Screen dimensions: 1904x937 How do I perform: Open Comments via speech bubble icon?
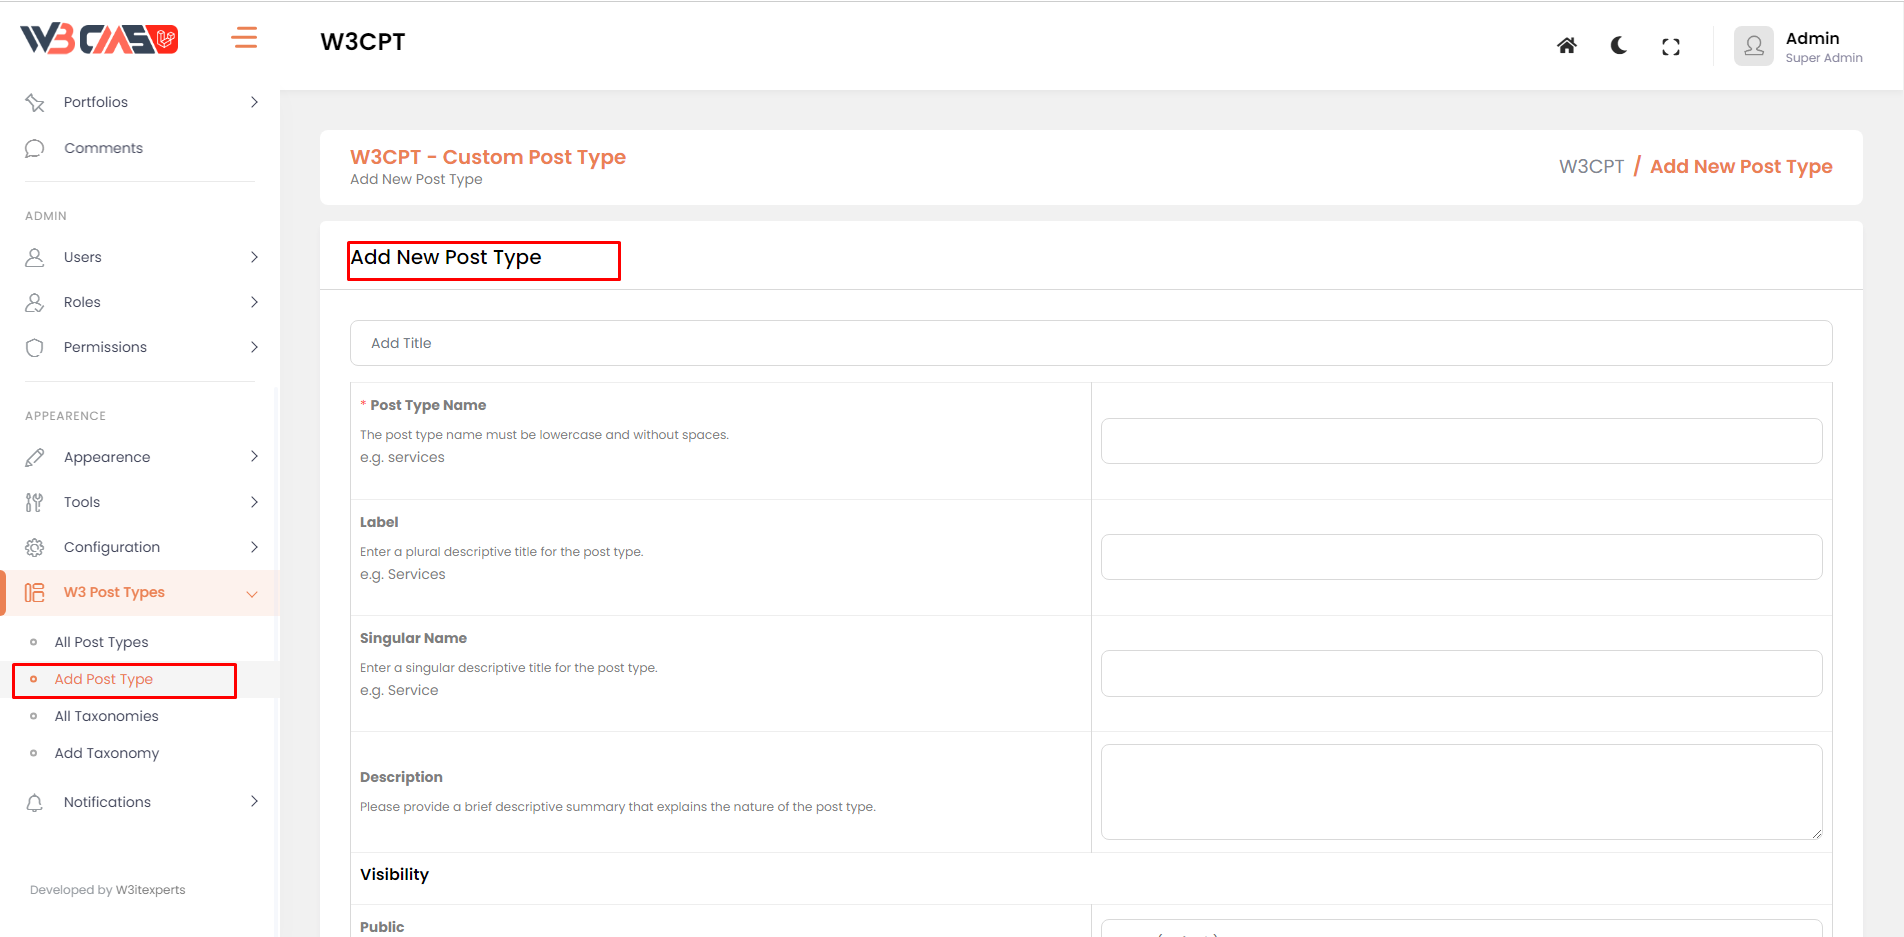pos(35,148)
